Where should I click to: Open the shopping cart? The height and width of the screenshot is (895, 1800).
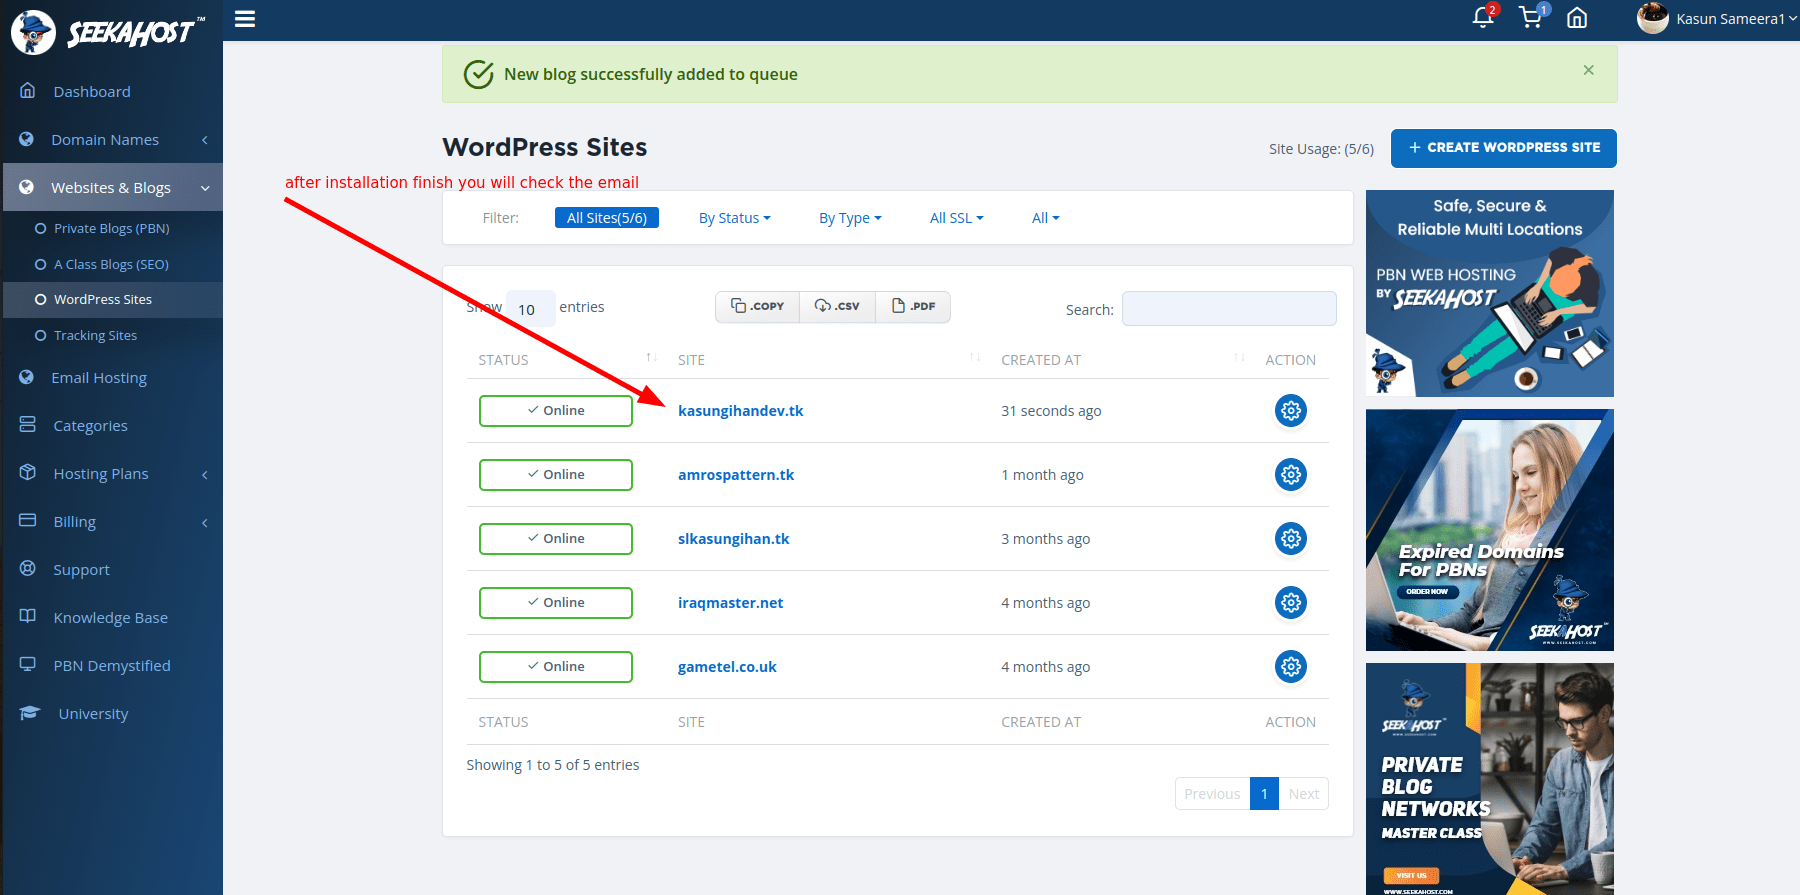[1530, 17]
